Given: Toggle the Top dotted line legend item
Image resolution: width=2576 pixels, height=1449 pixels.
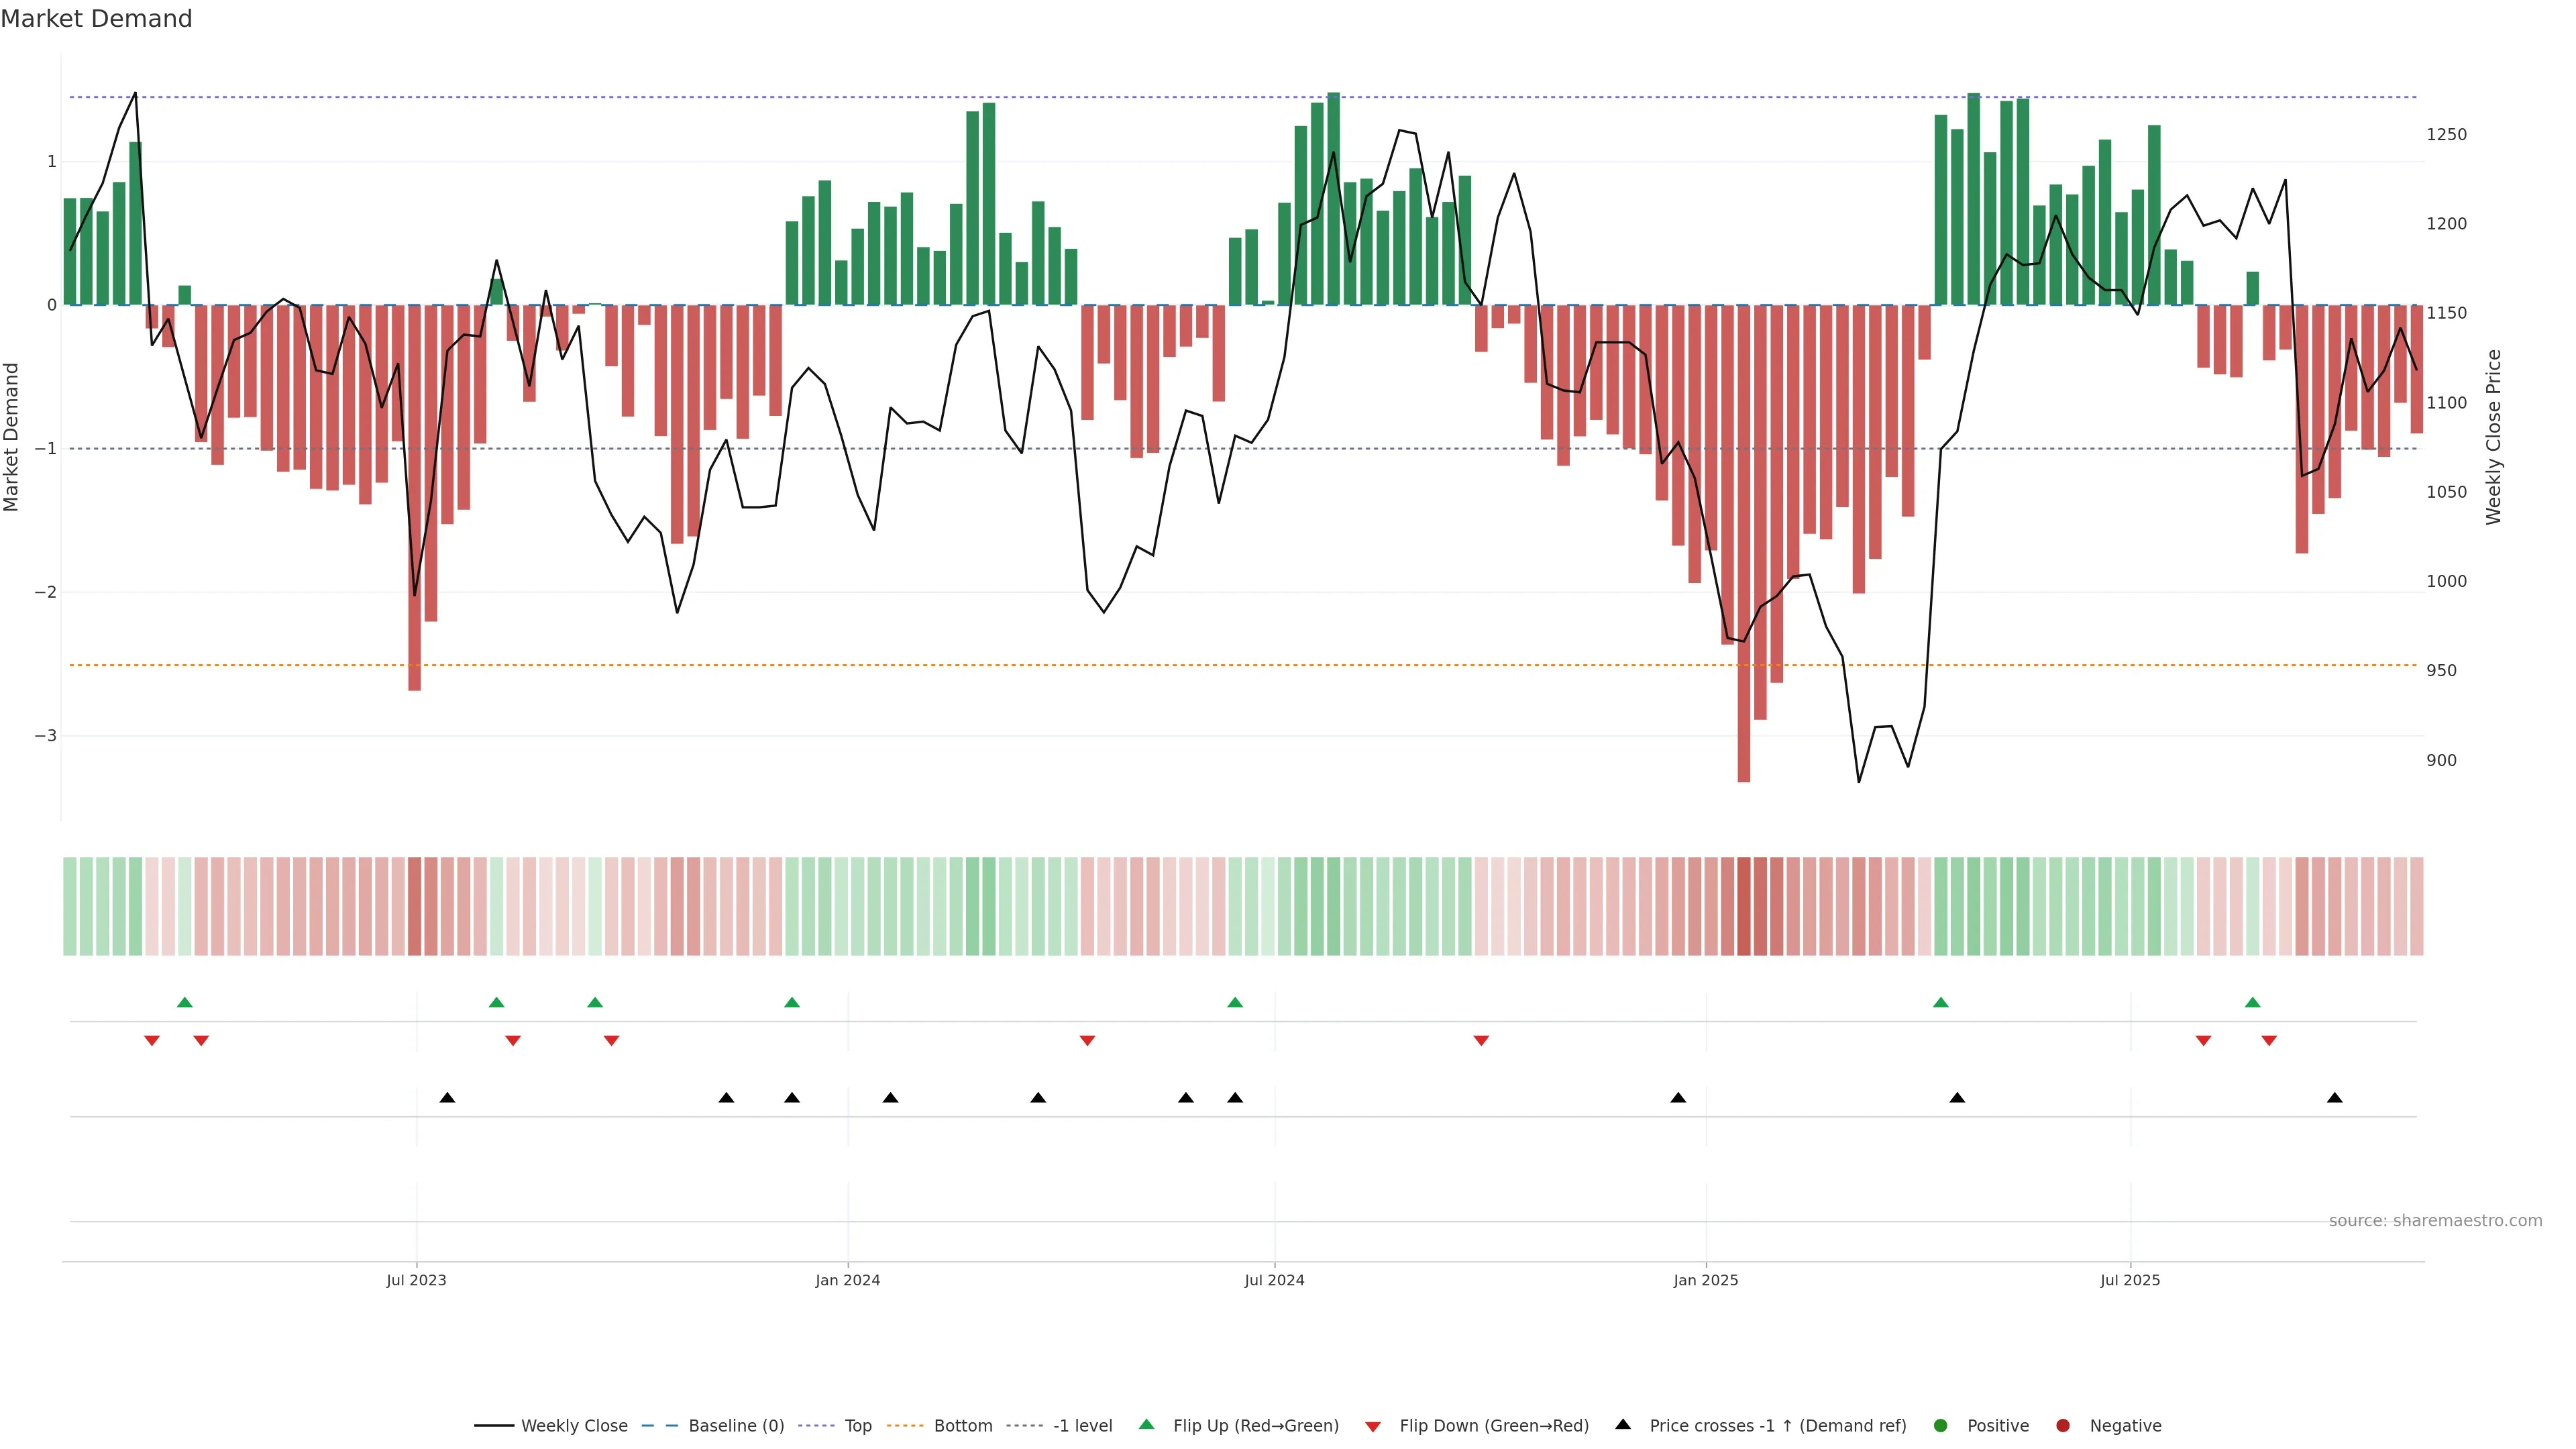Looking at the screenshot, I should tap(857, 1425).
